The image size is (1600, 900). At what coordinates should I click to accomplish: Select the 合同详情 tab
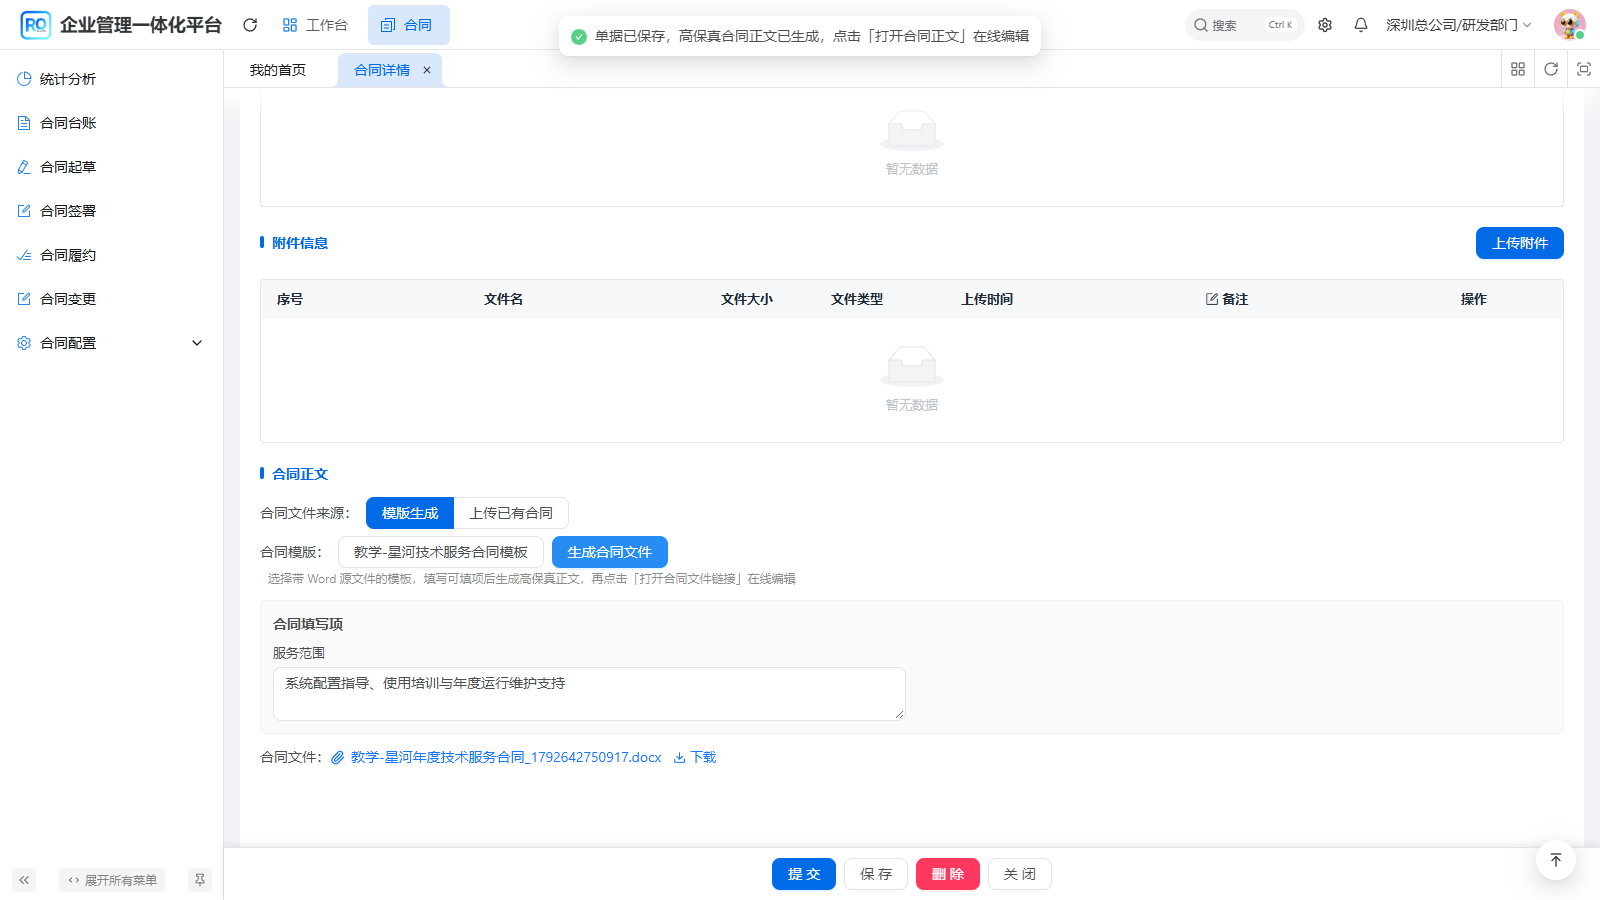click(x=382, y=70)
